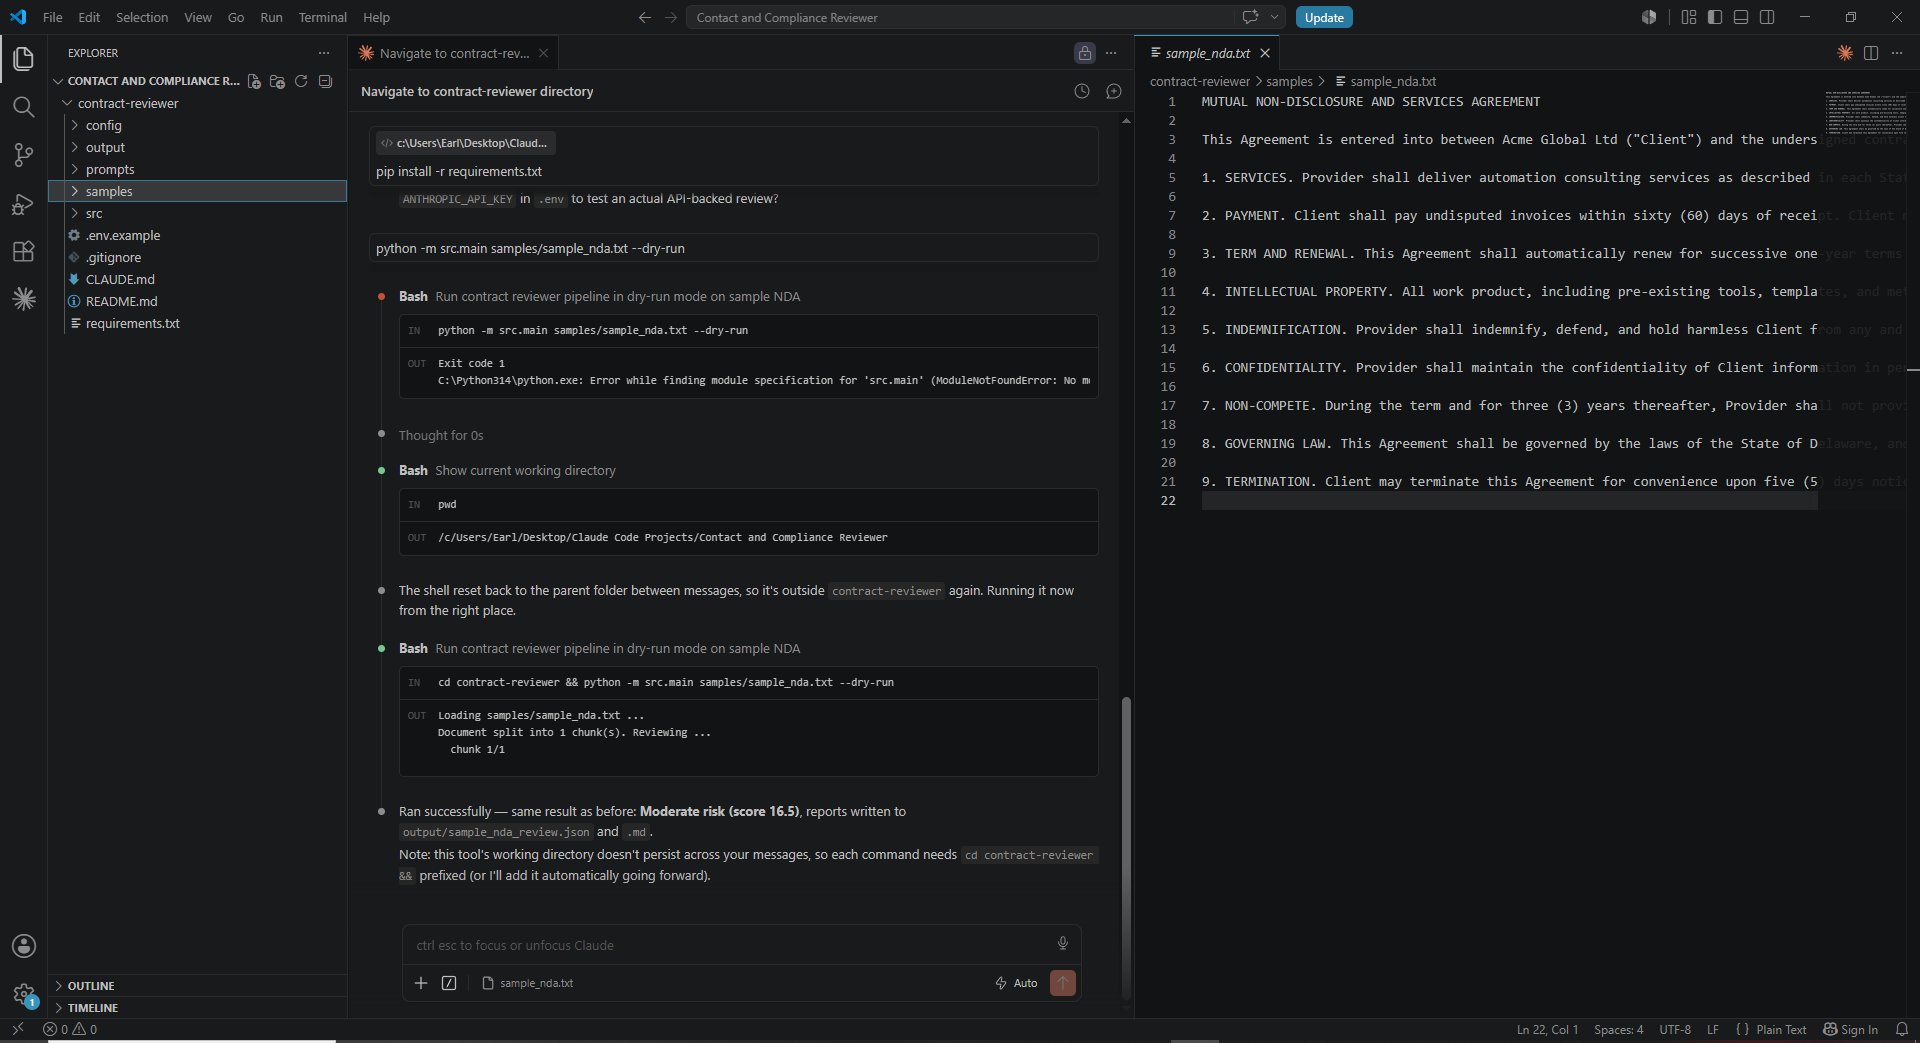This screenshot has width=1920, height=1043.
Task: Click Sign In in status bar
Action: coord(1850,1029)
